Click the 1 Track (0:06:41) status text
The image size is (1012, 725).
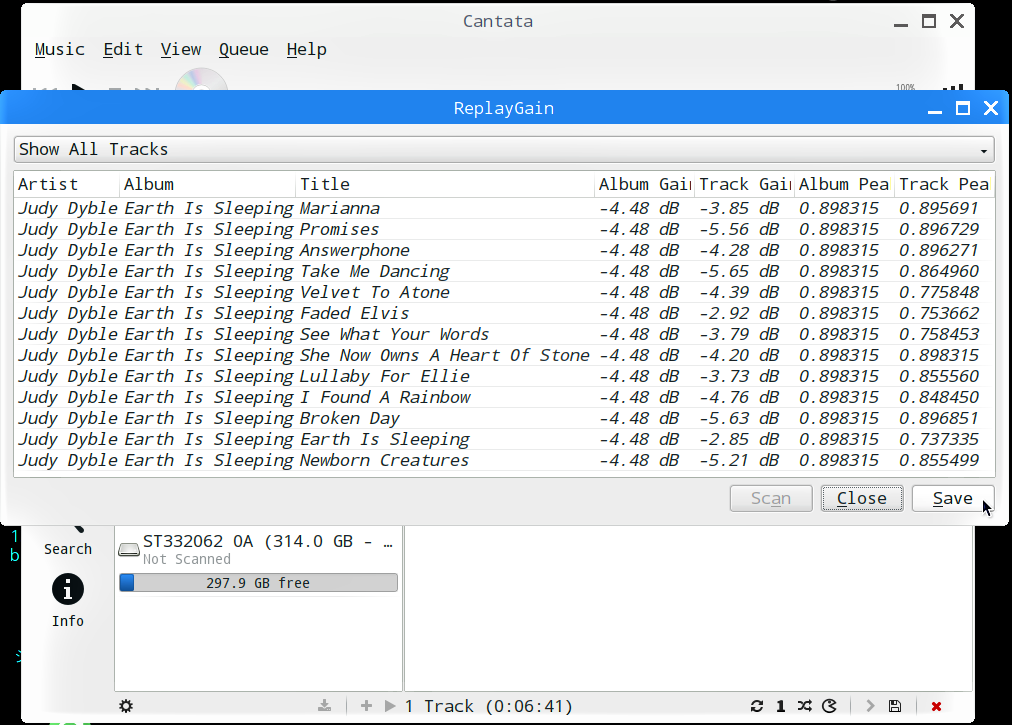point(489,706)
